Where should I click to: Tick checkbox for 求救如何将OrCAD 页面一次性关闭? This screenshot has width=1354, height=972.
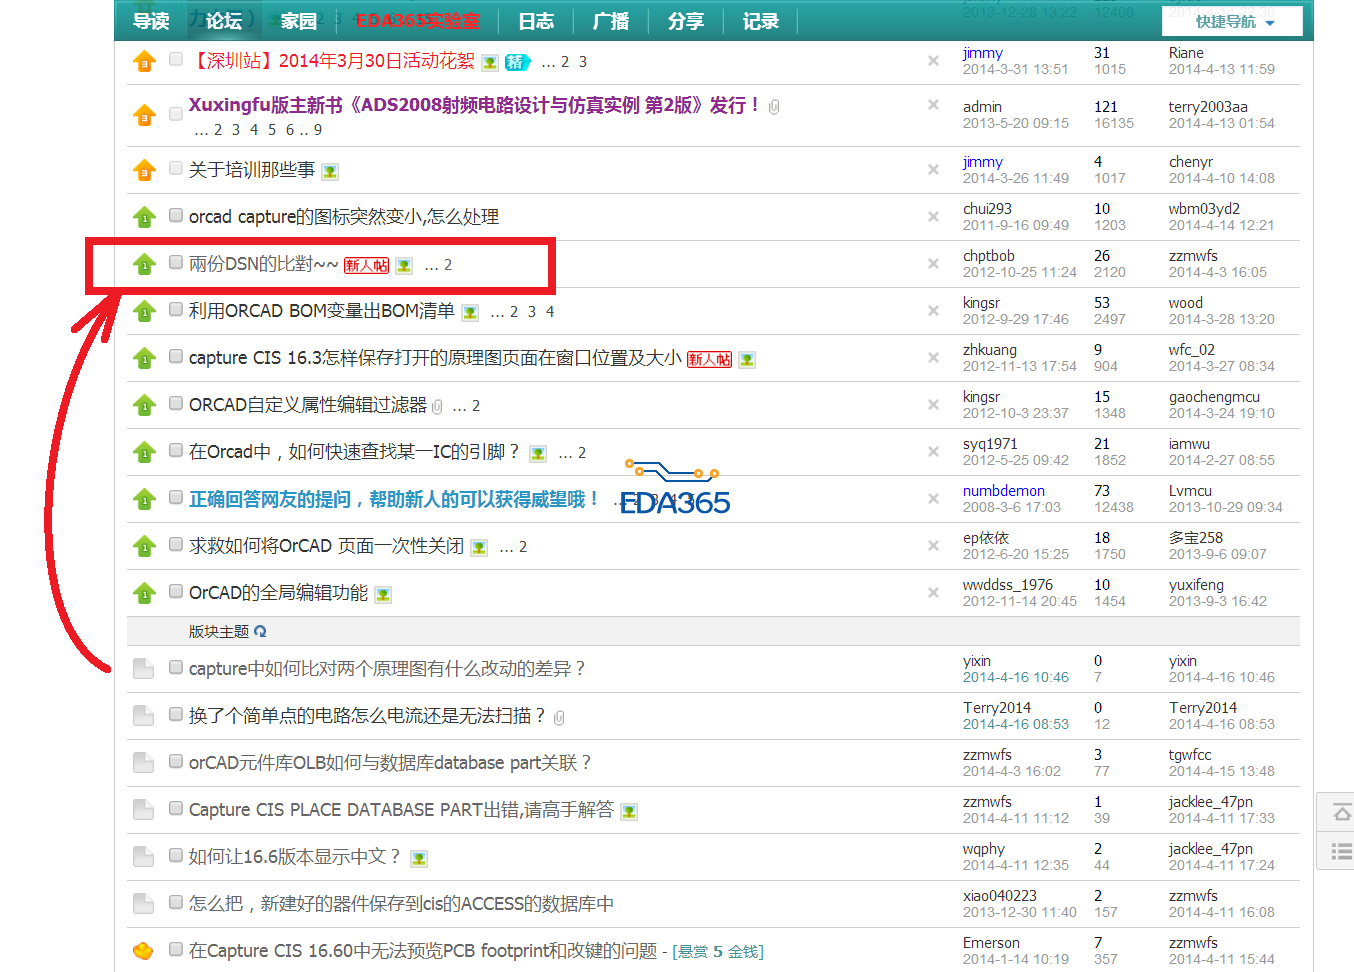(176, 544)
